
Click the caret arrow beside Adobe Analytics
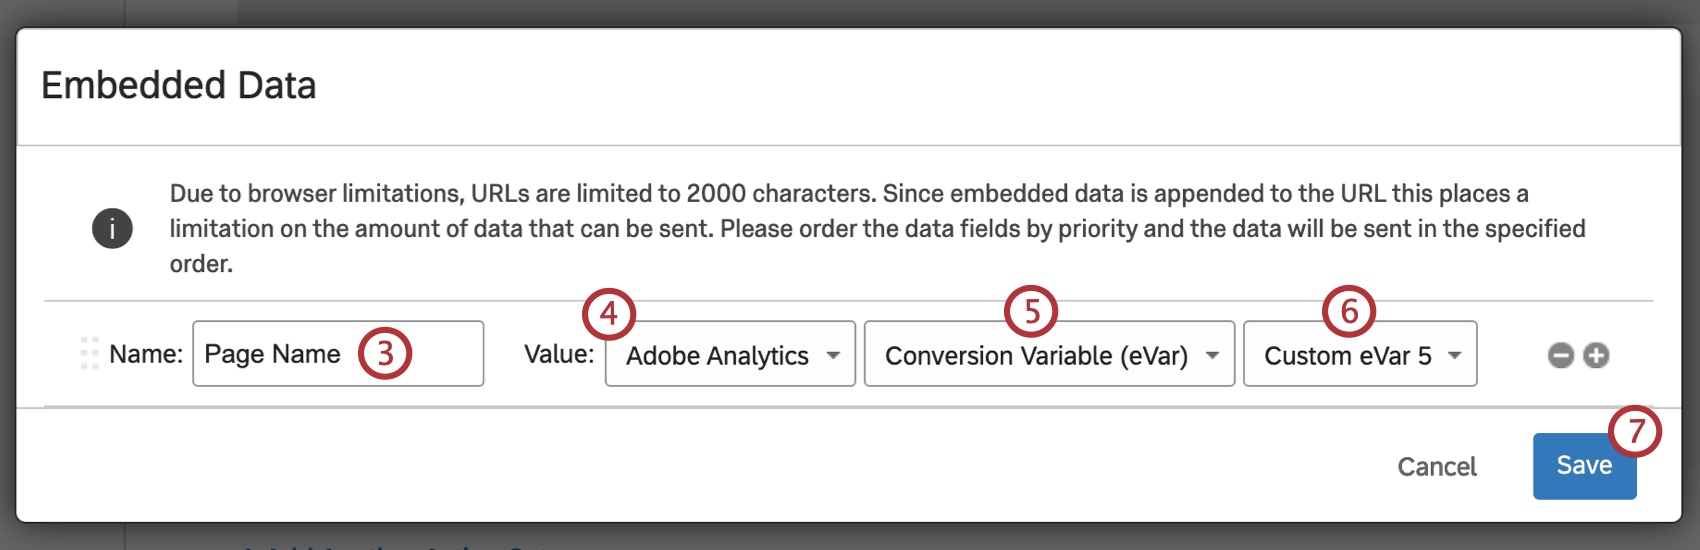click(x=833, y=355)
